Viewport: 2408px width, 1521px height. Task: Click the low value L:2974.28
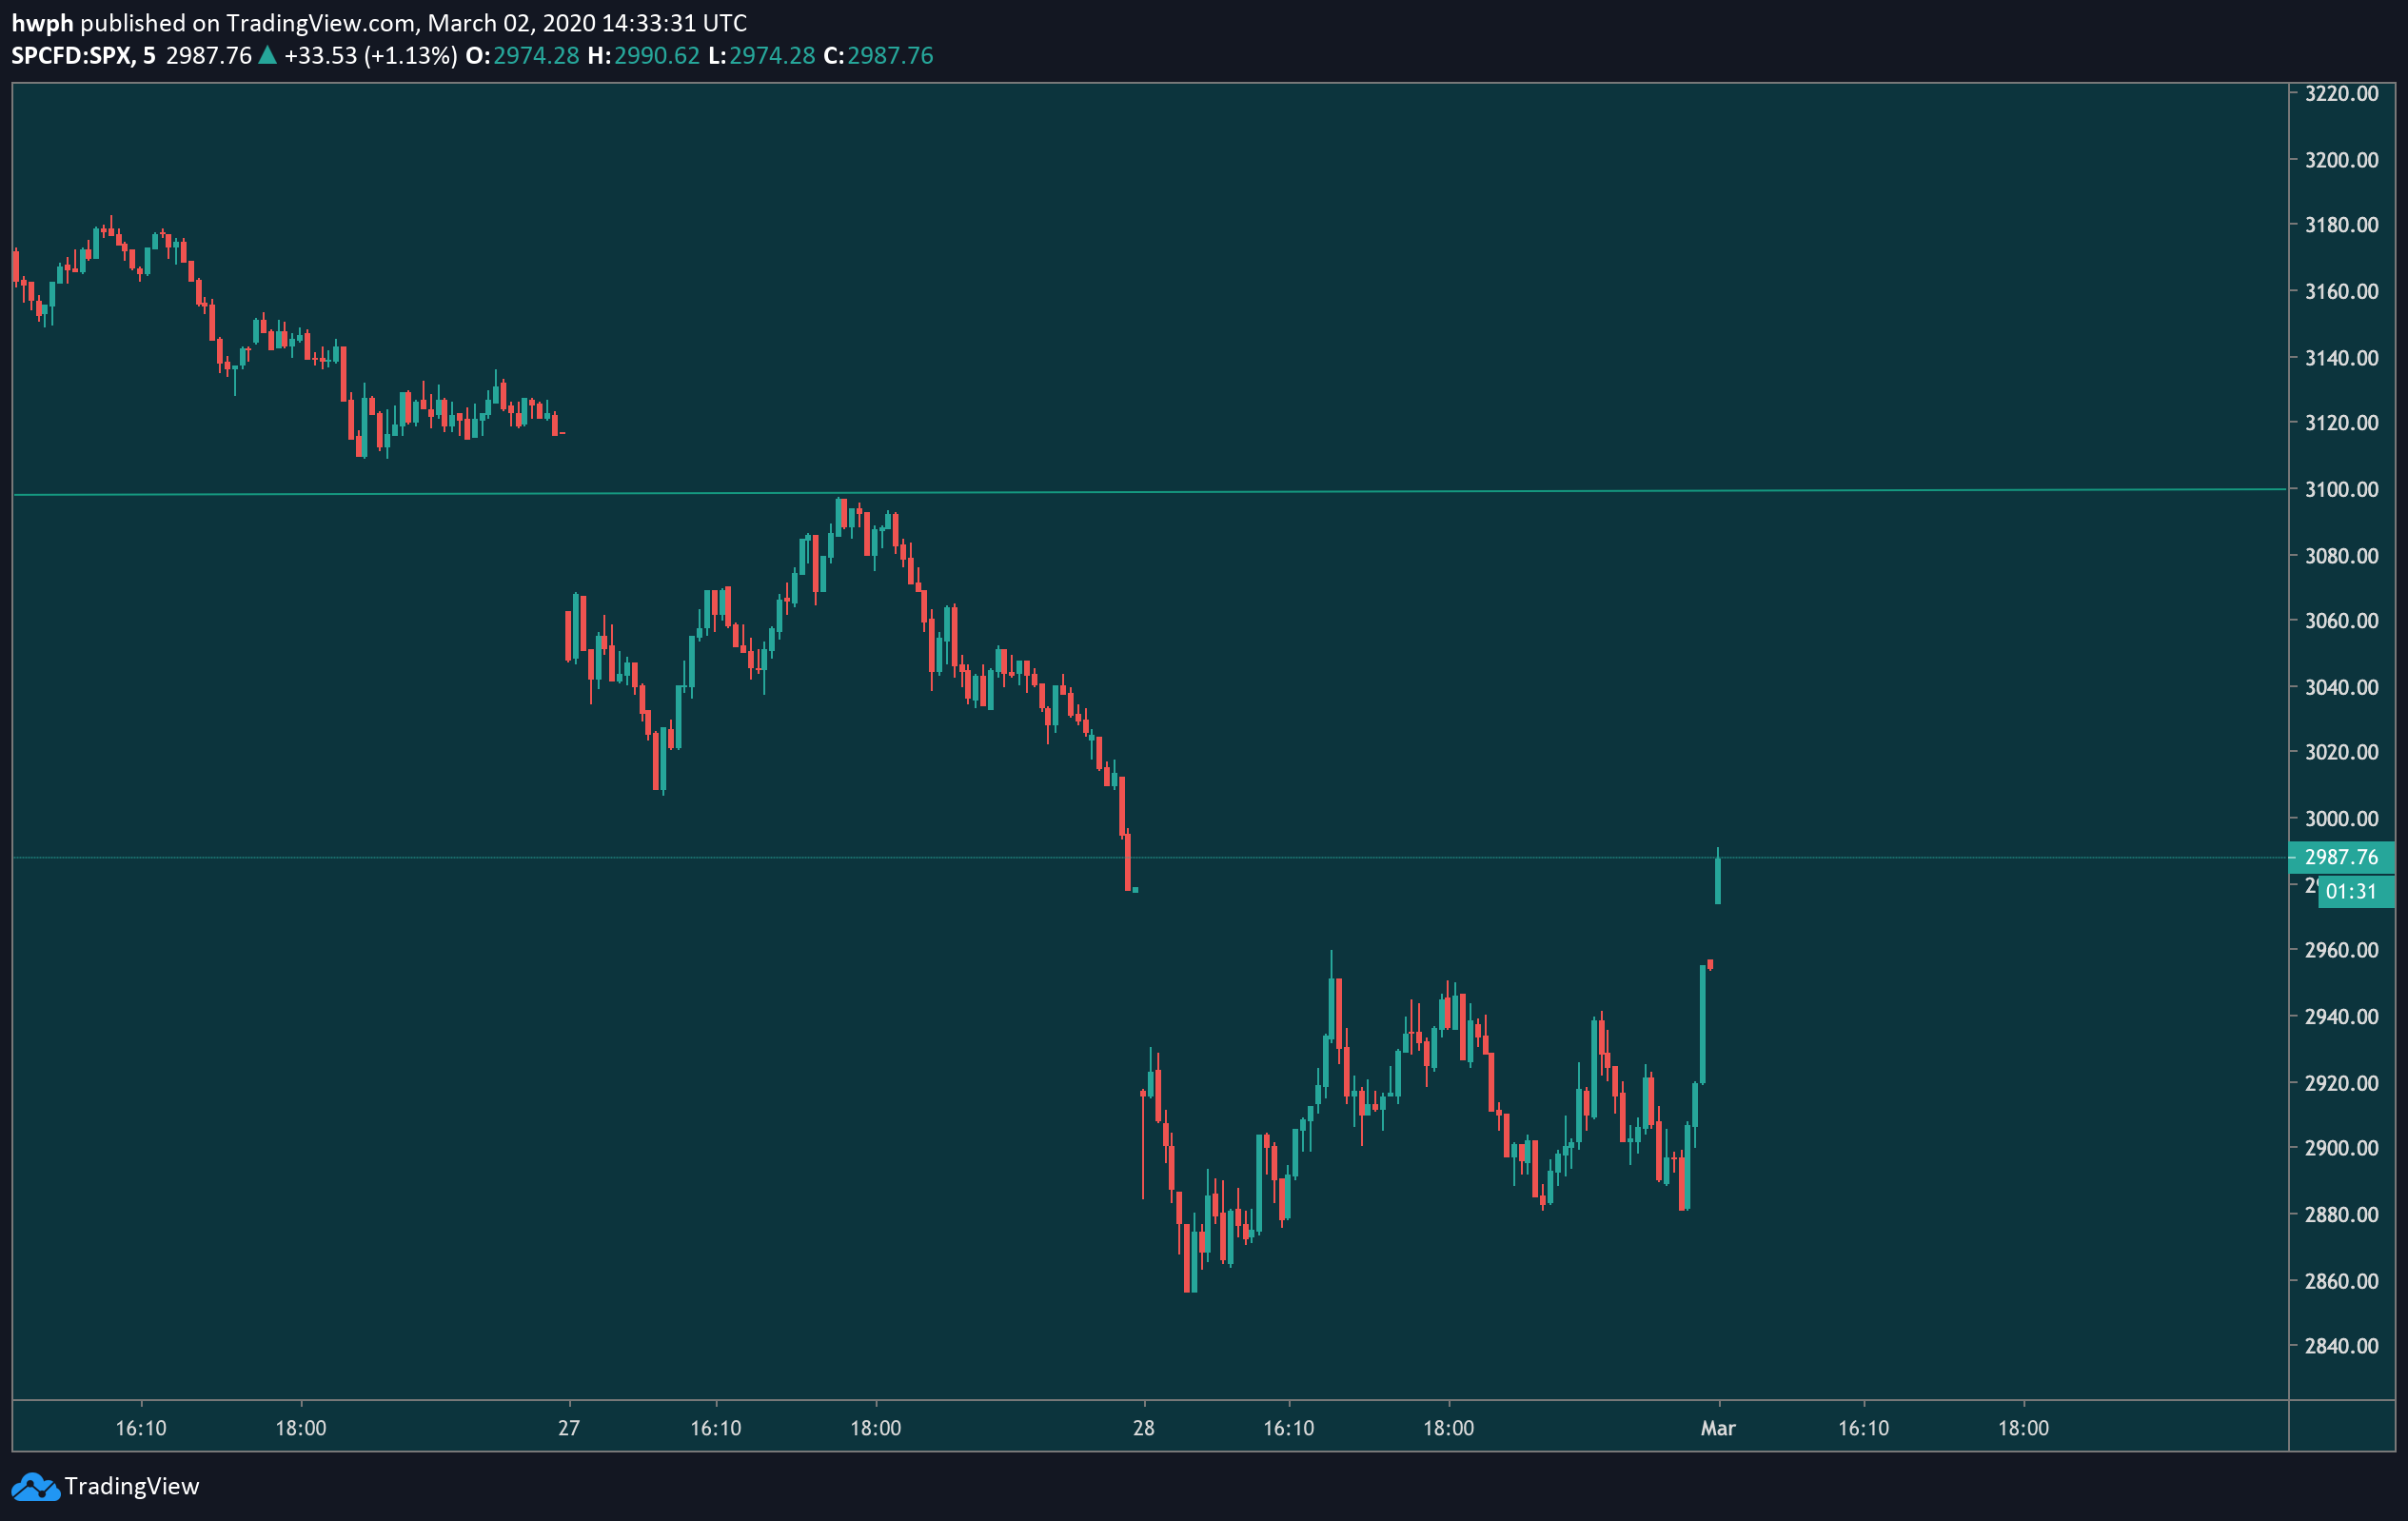pyautogui.click(x=761, y=56)
